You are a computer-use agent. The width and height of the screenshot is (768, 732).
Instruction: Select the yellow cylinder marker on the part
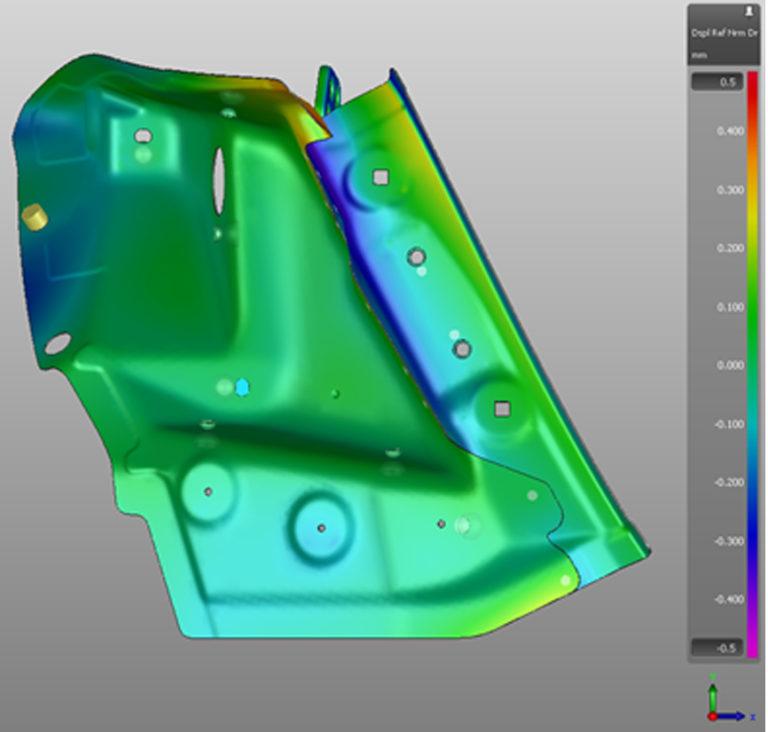pyautogui.click(x=35, y=217)
